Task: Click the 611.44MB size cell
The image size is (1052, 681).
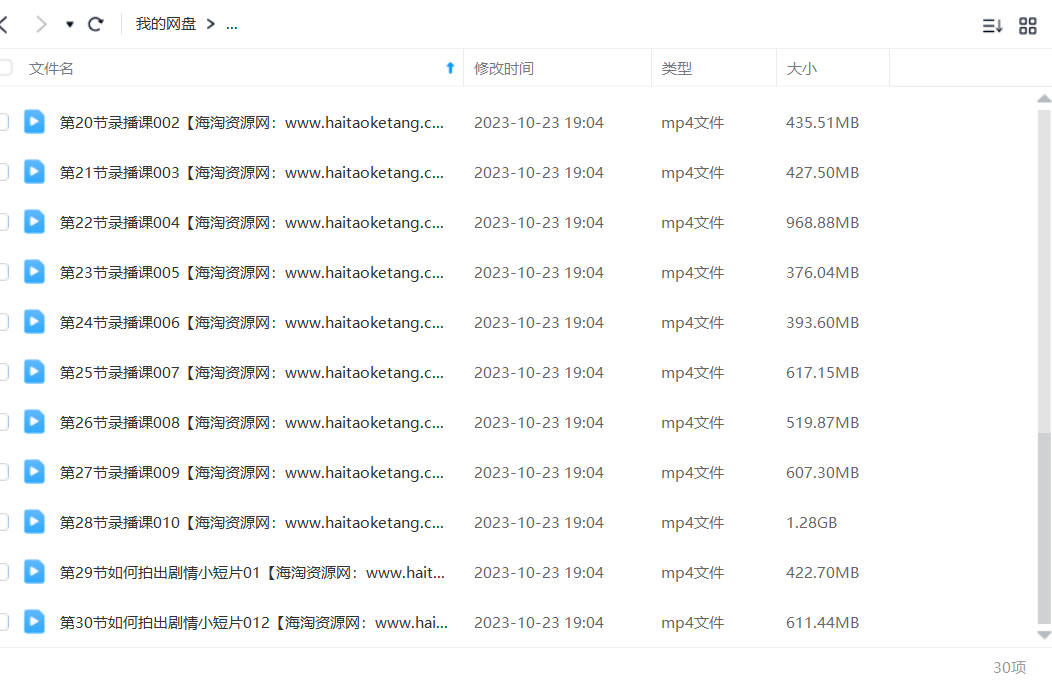Action: [x=823, y=623]
